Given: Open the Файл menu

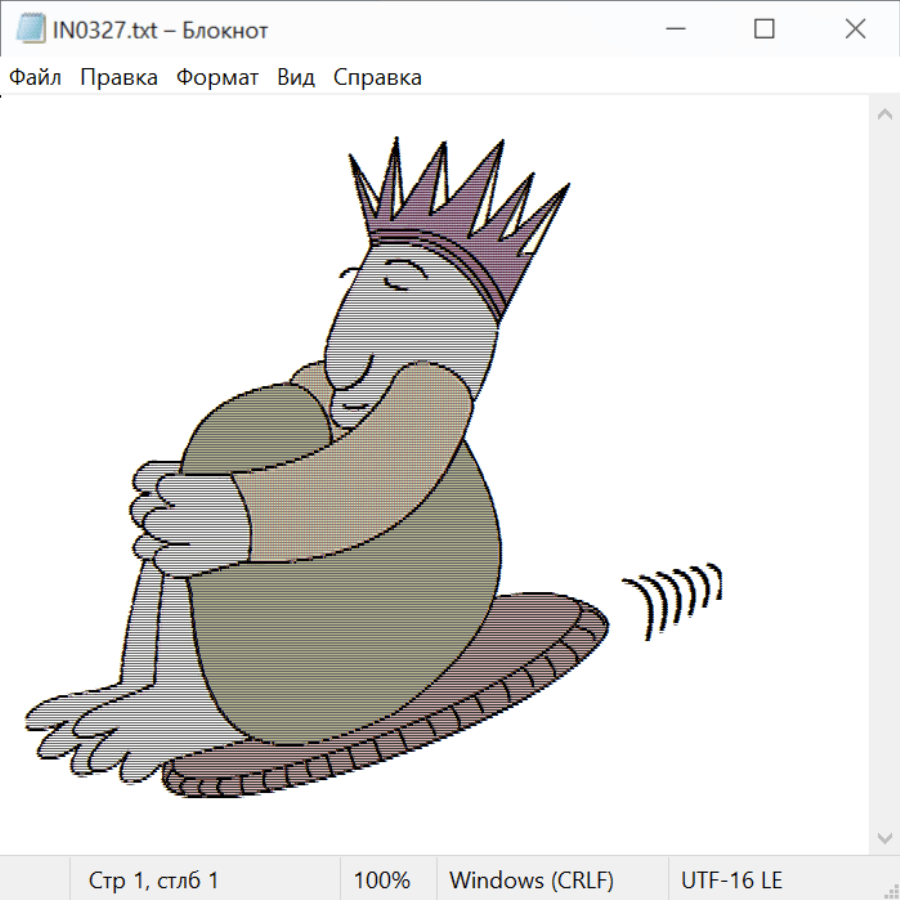Looking at the screenshot, I should (36, 78).
